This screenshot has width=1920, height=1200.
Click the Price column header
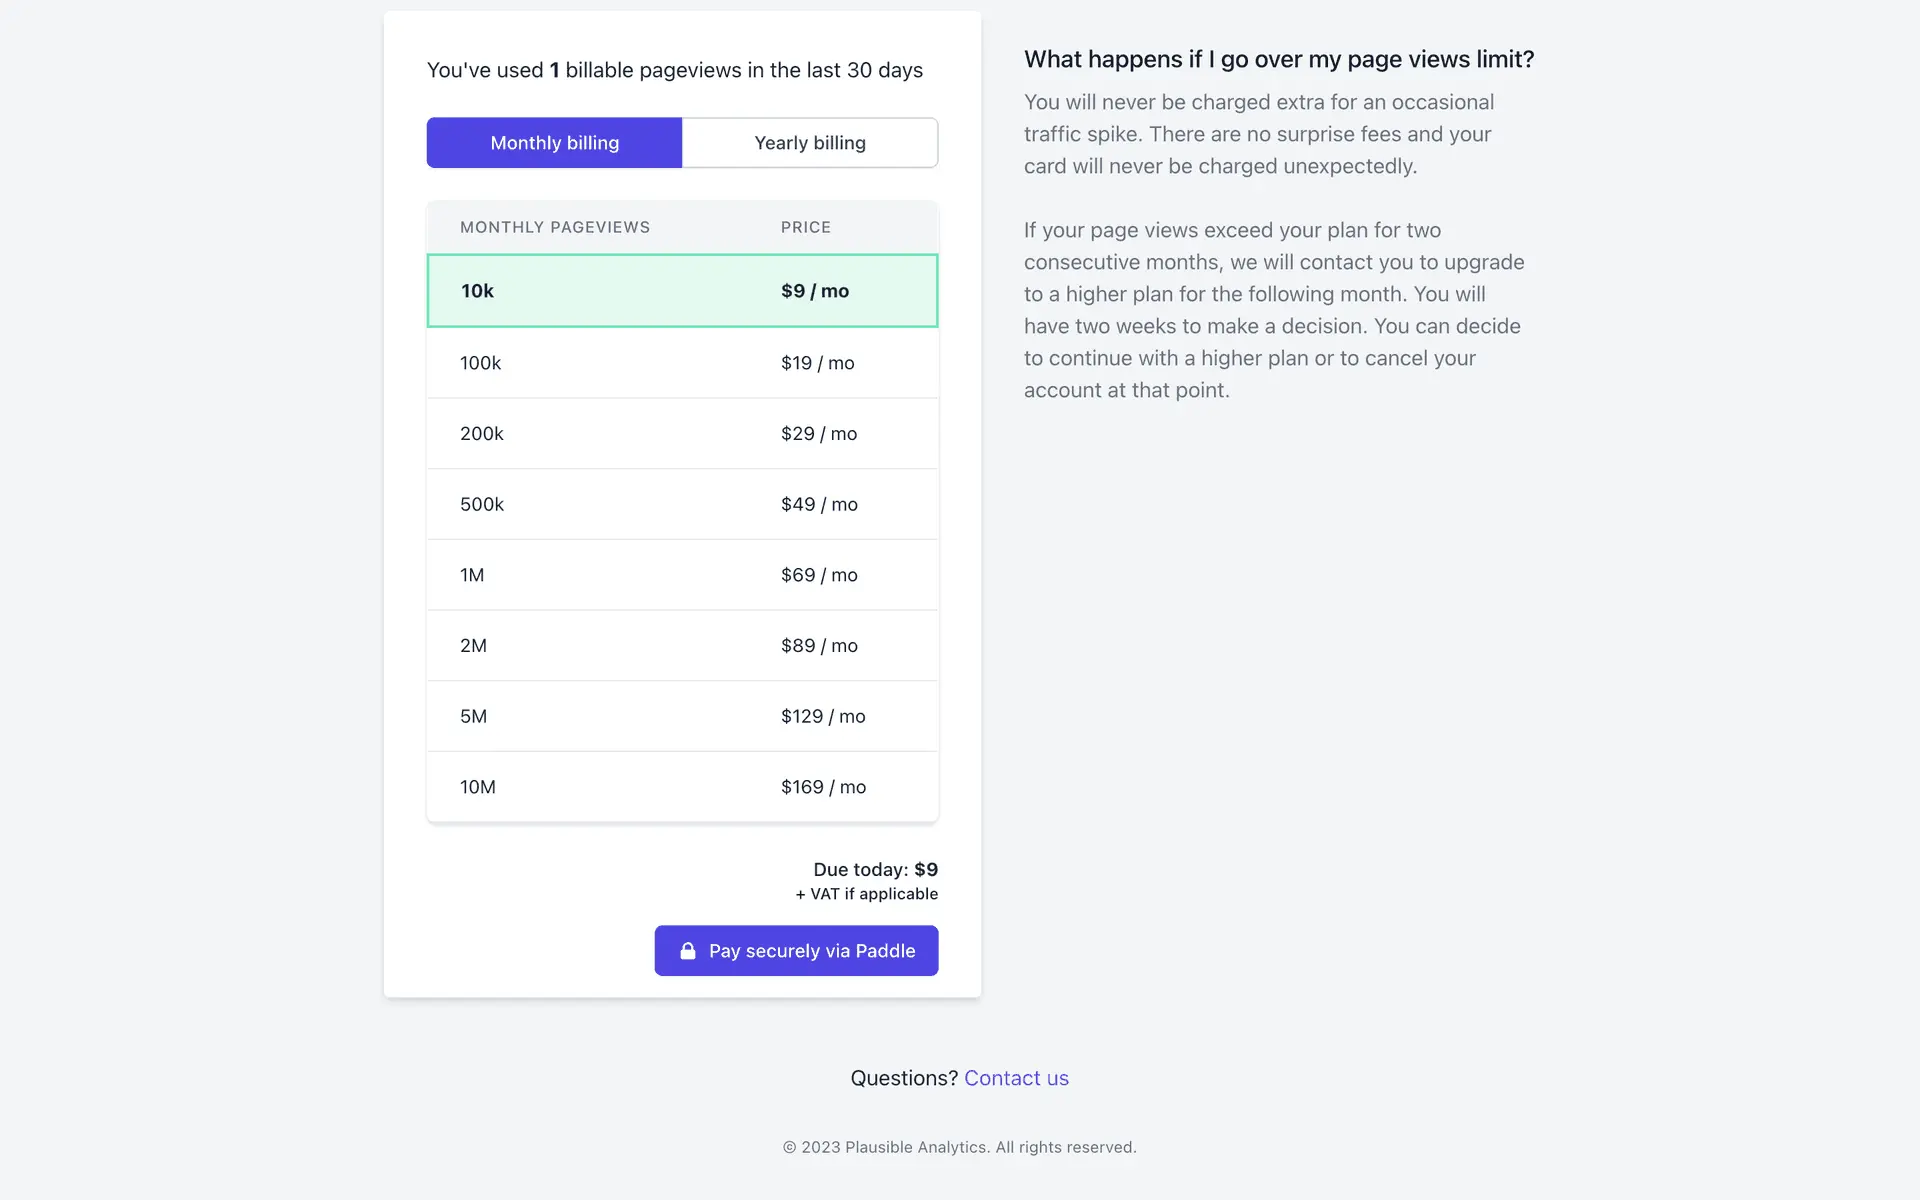tap(805, 227)
